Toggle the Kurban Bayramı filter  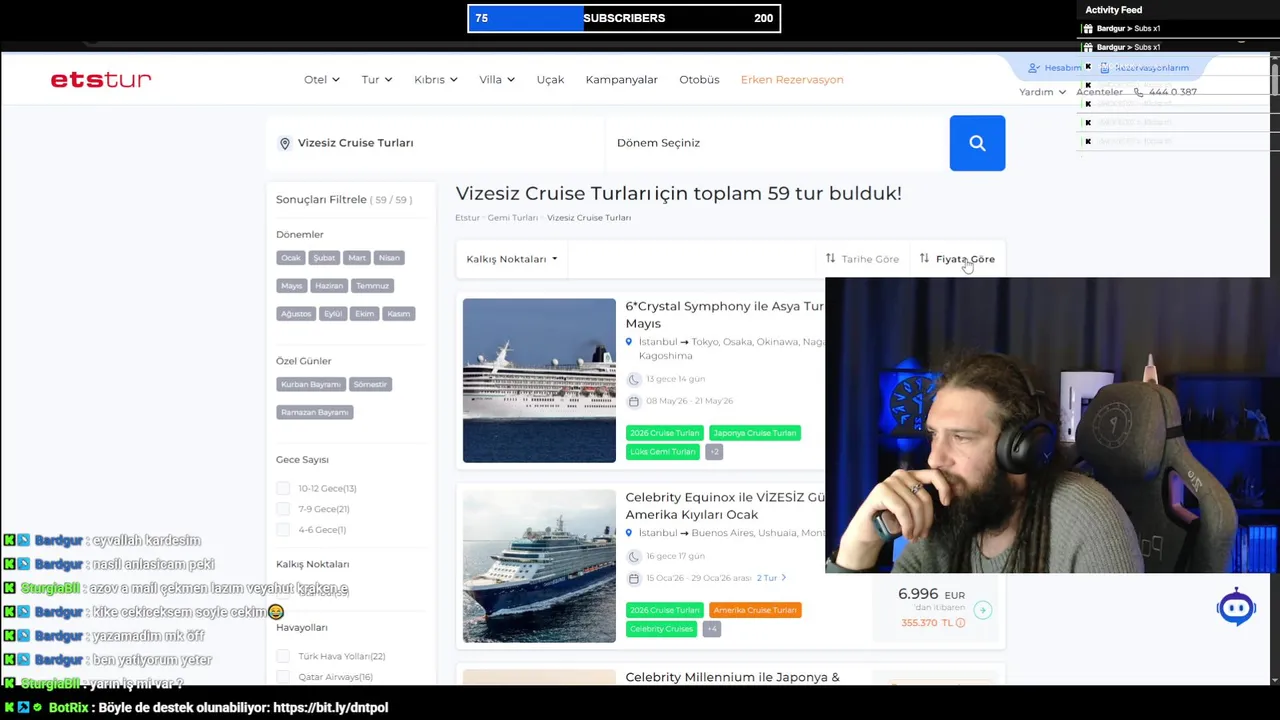(311, 384)
